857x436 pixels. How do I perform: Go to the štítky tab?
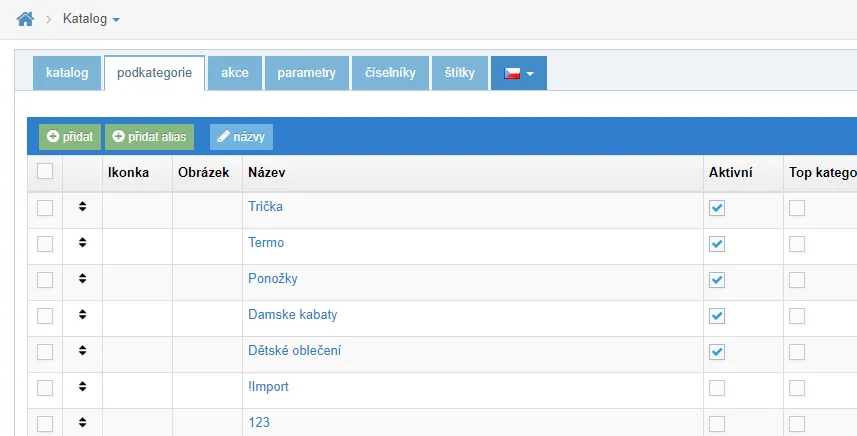[460, 73]
